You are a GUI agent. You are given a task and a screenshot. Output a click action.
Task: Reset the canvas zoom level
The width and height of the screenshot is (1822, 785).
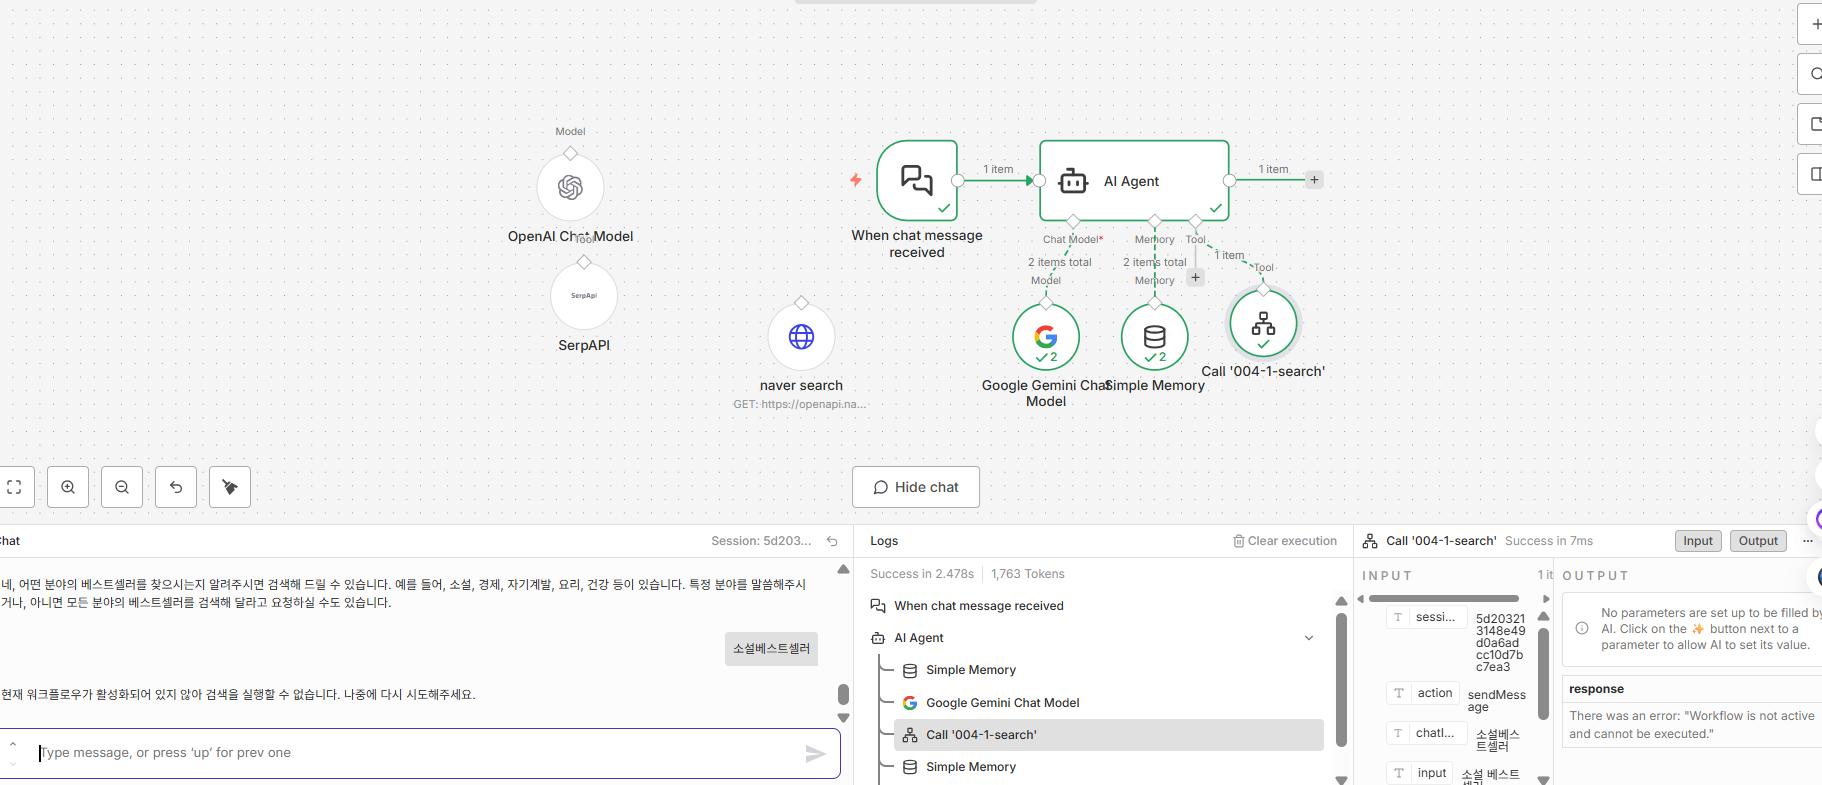tap(176, 487)
